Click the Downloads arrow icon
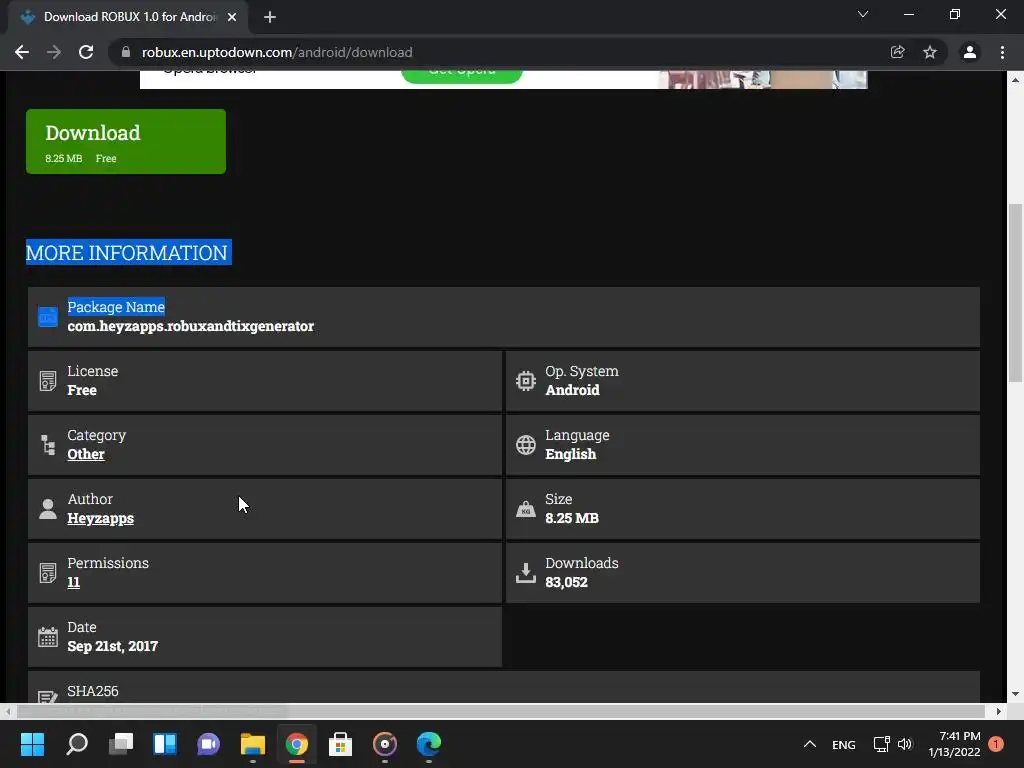This screenshot has height=768, width=1024. (526, 573)
